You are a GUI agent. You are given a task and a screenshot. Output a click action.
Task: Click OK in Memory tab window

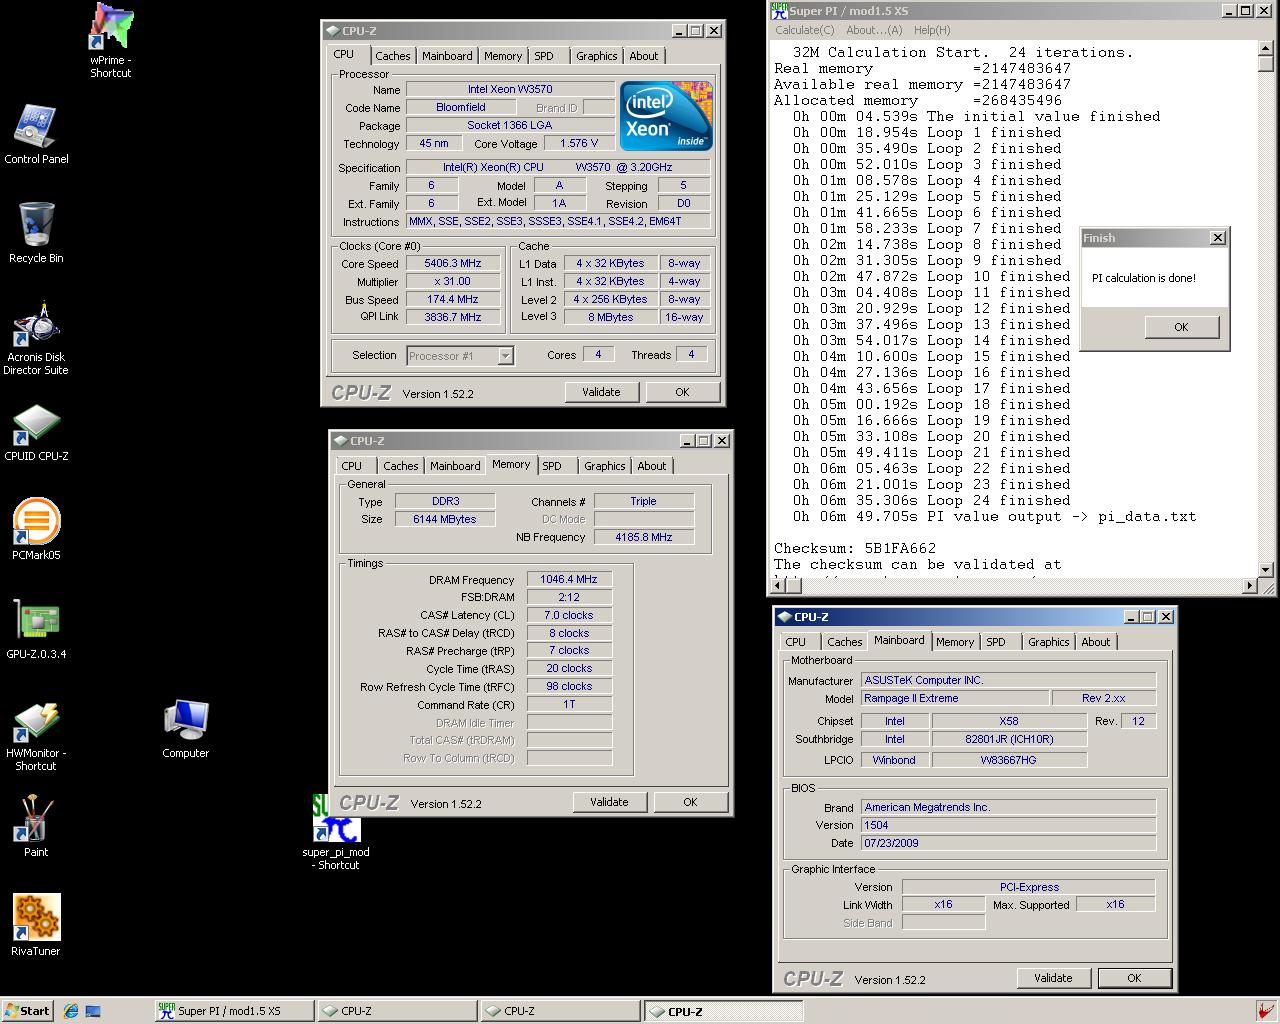tap(690, 802)
